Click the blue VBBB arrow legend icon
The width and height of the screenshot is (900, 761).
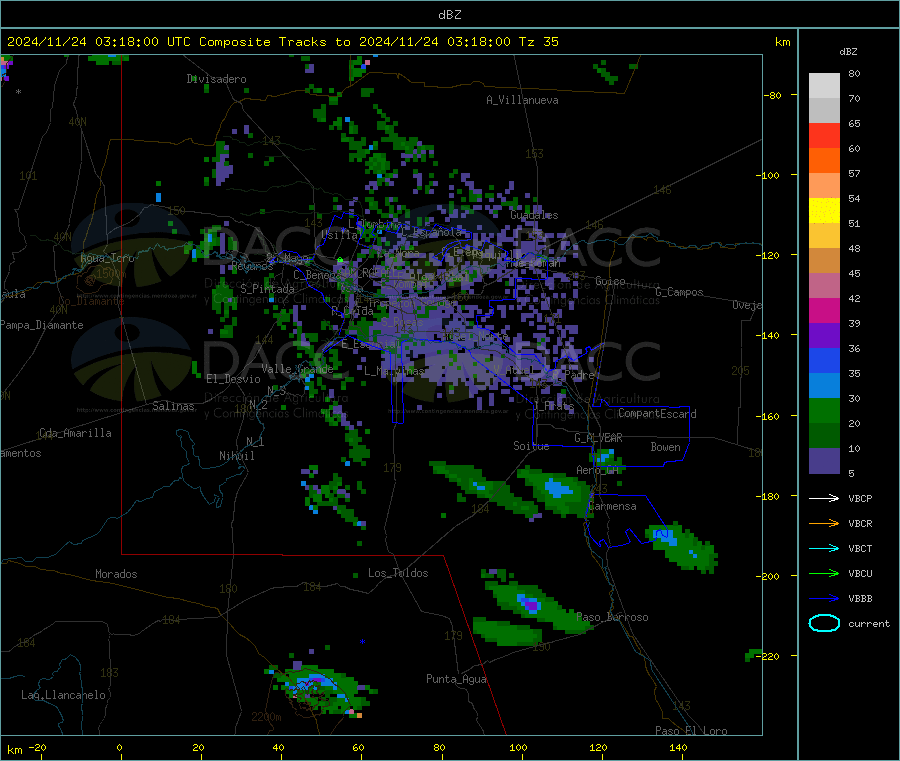tap(824, 599)
